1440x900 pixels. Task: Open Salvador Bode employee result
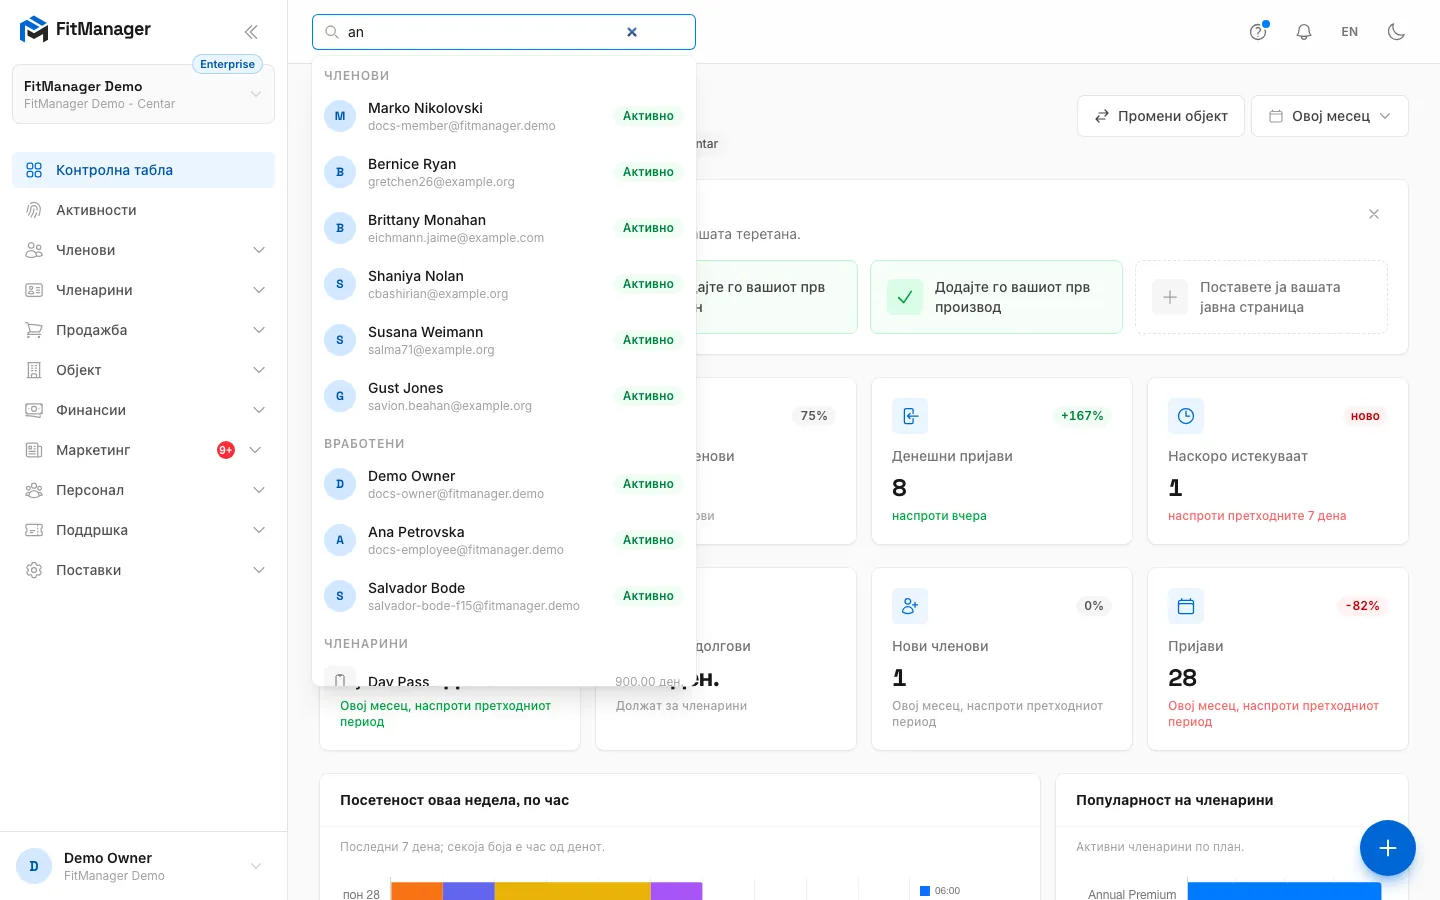click(504, 596)
